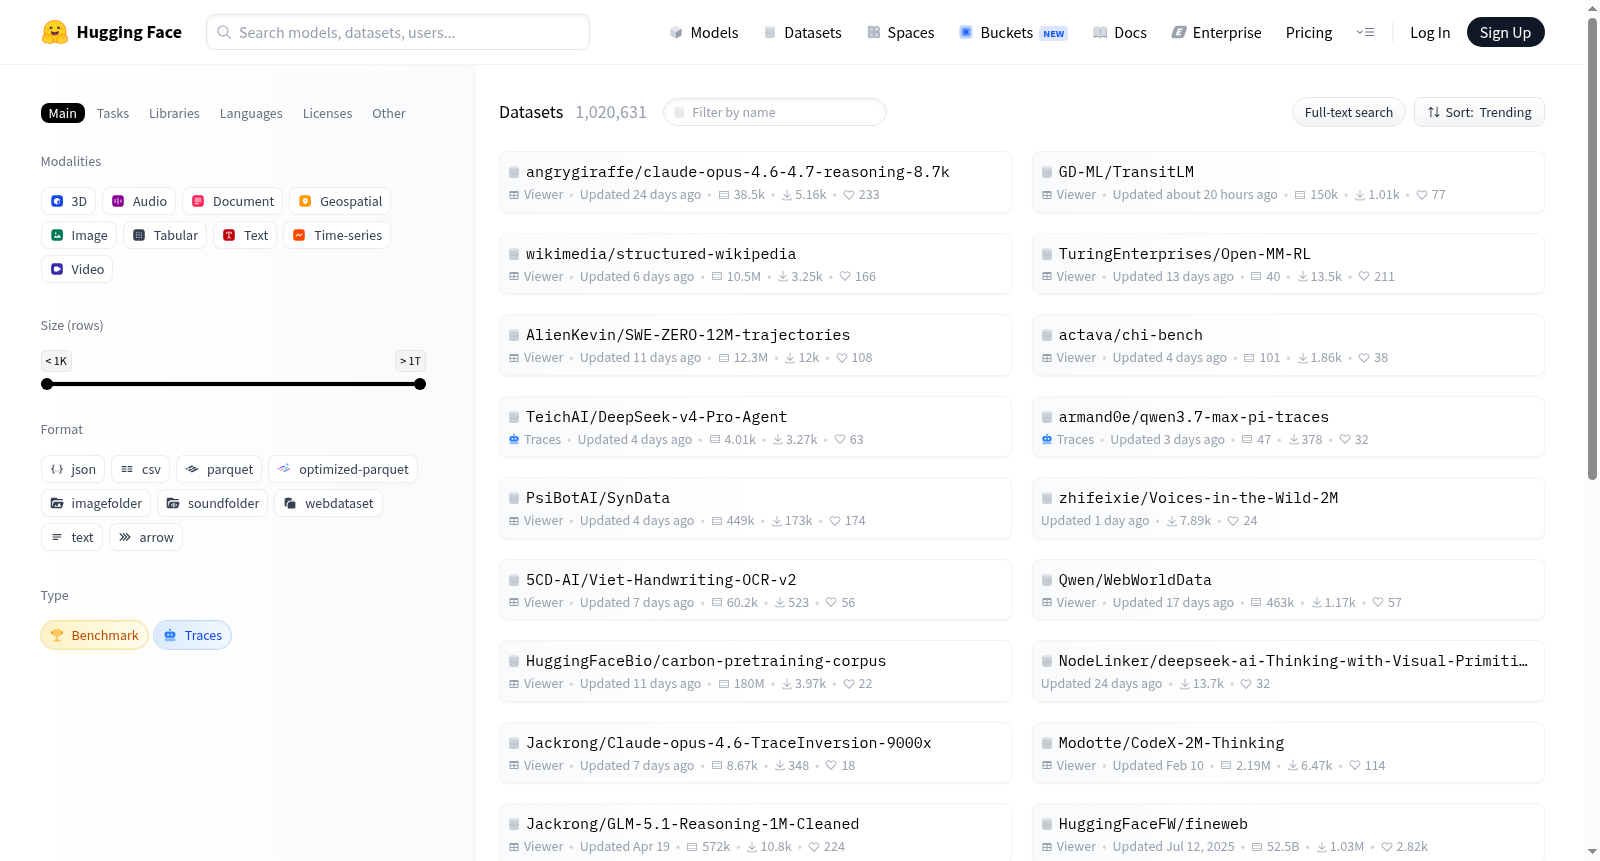Open the Qwen/WebWorldData dataset card
This screenshot has width=1600, height=861.
pos(1288,590)
